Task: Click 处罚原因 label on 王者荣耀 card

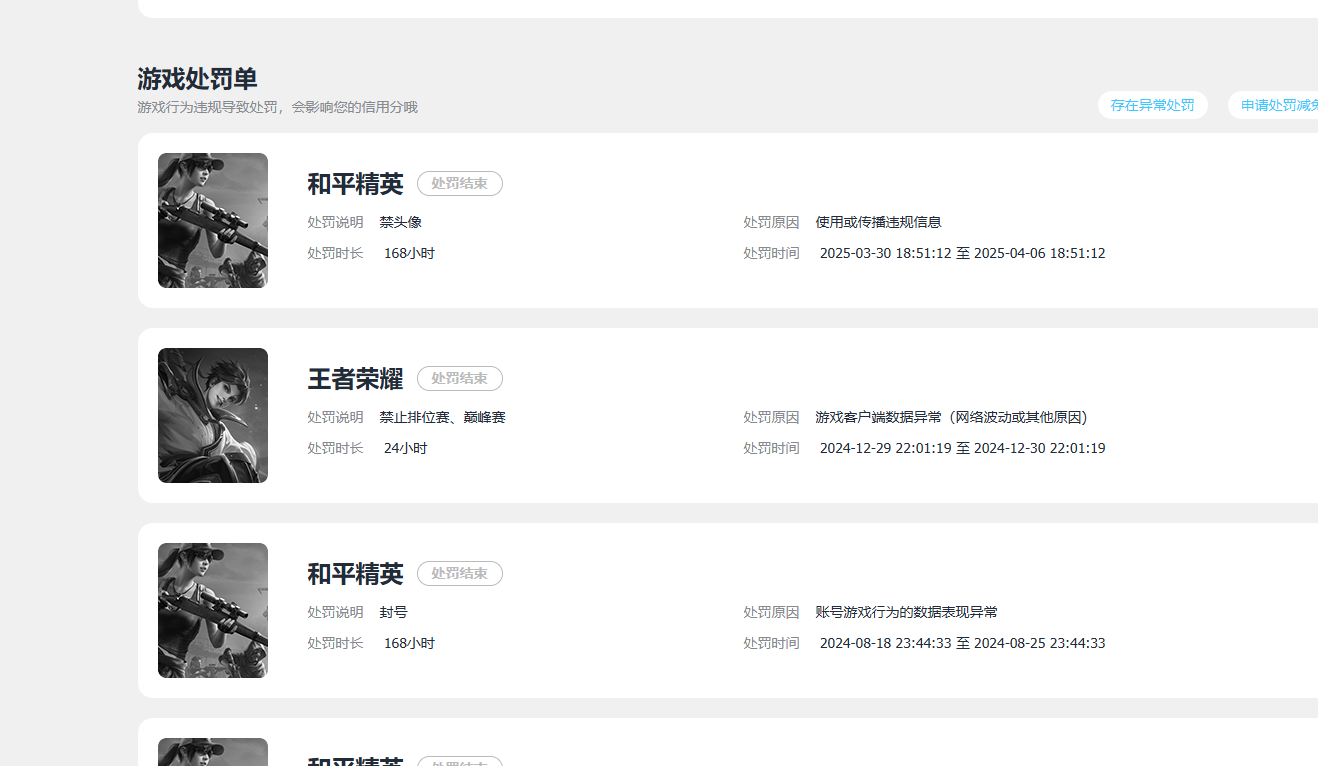Action: 771,417
